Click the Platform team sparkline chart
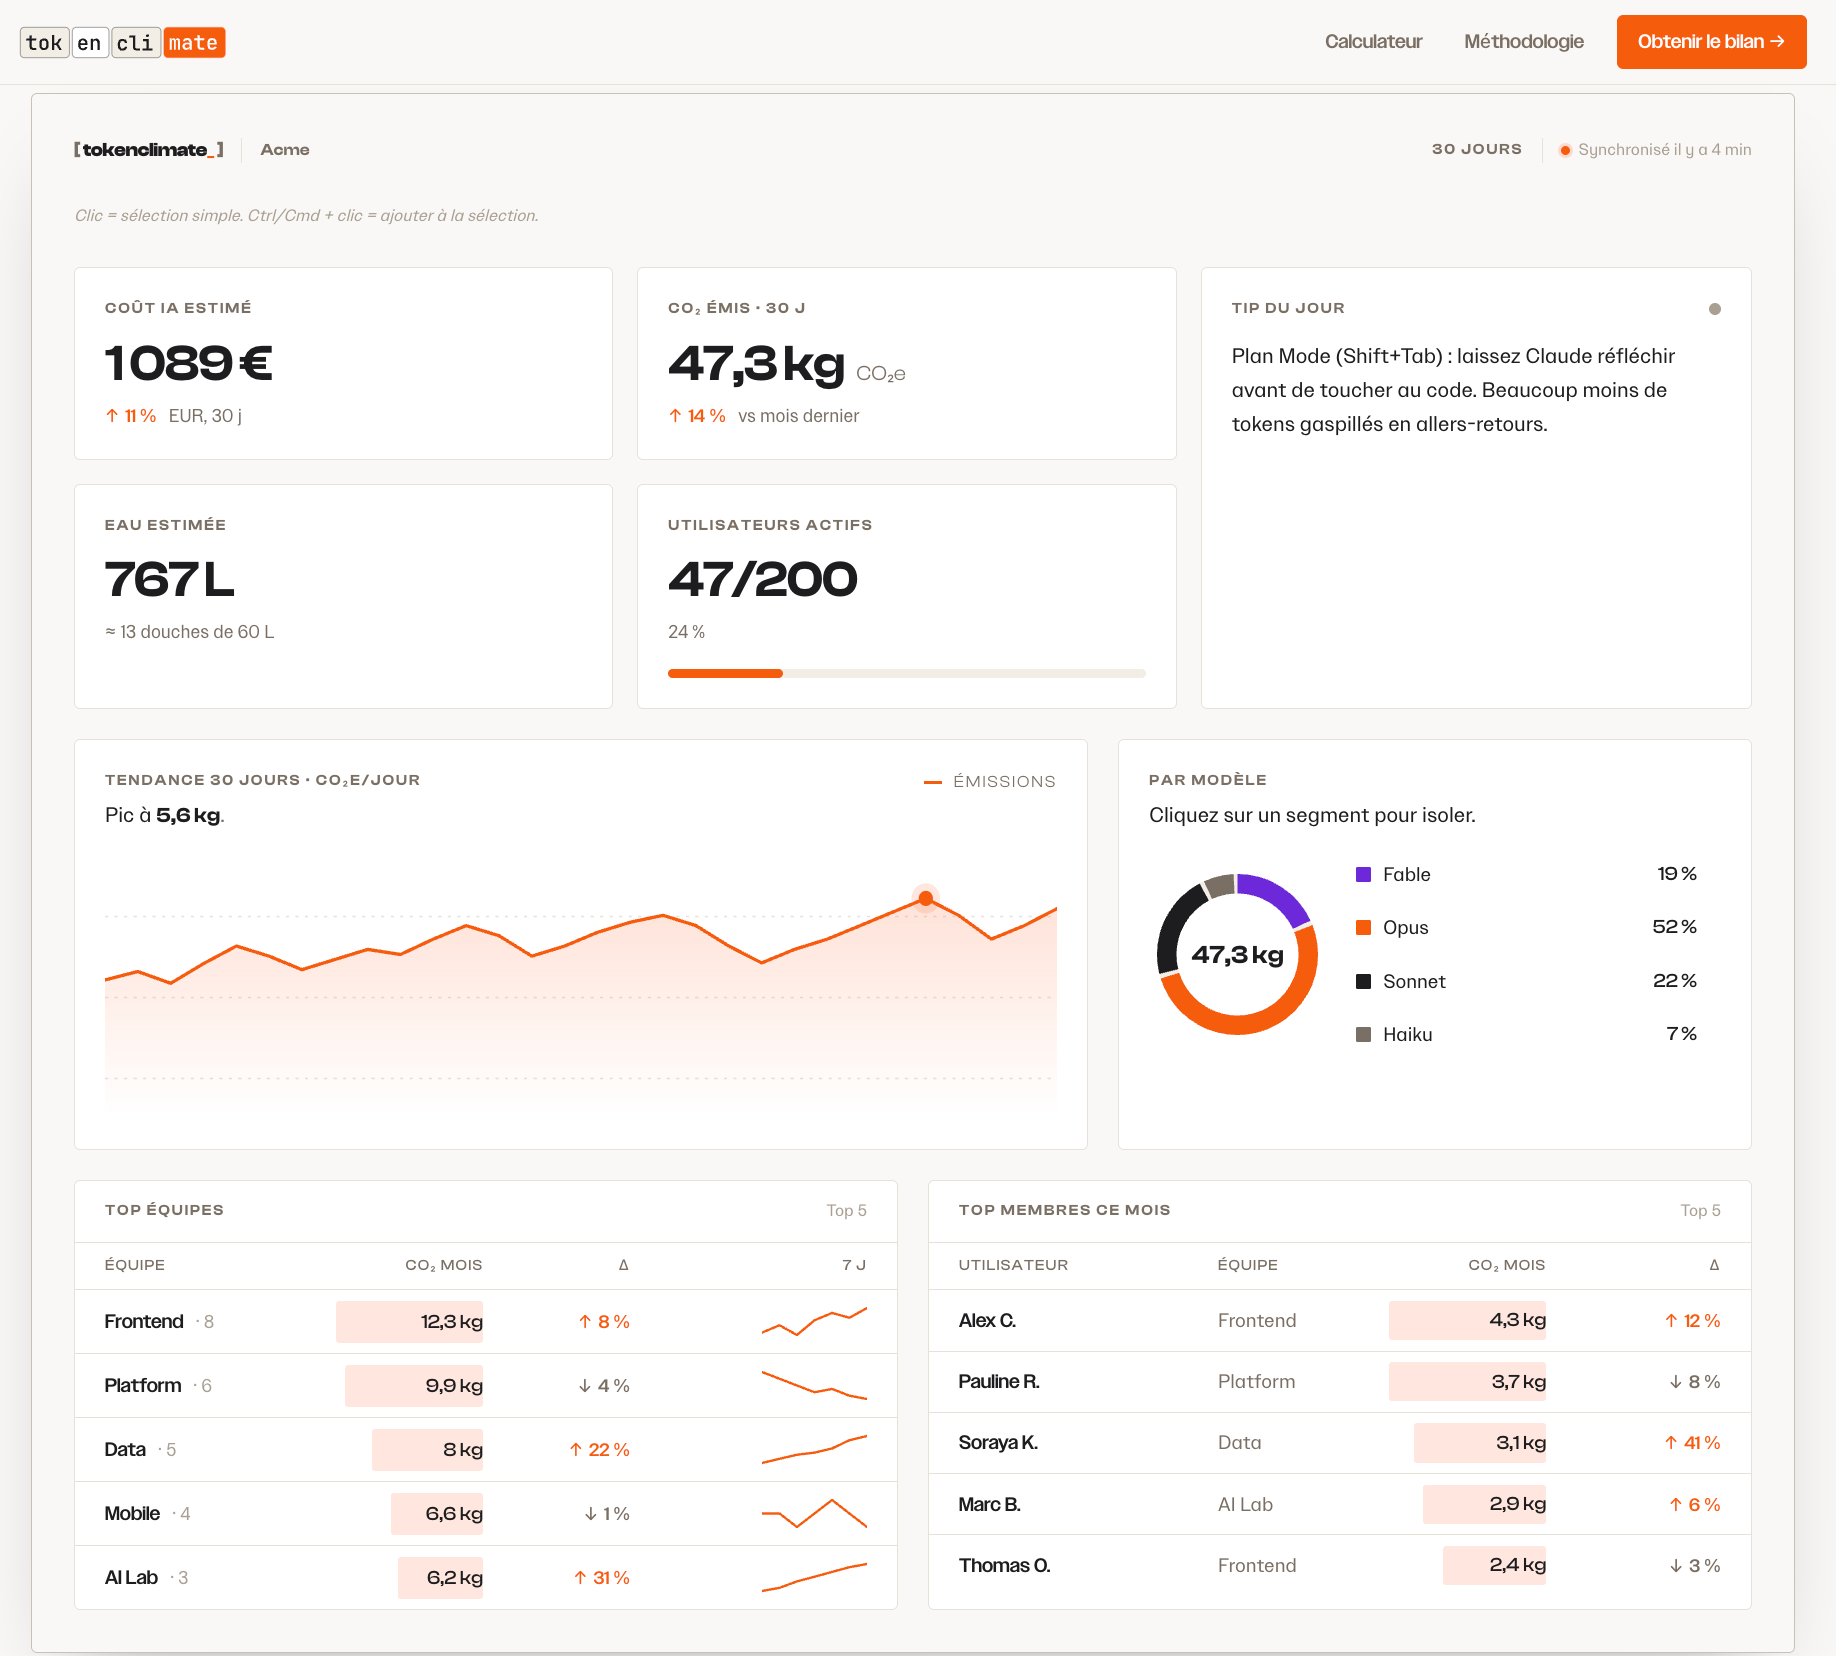Image resolution: width=1836 pixels, height=1656 pixels. 814,1385
